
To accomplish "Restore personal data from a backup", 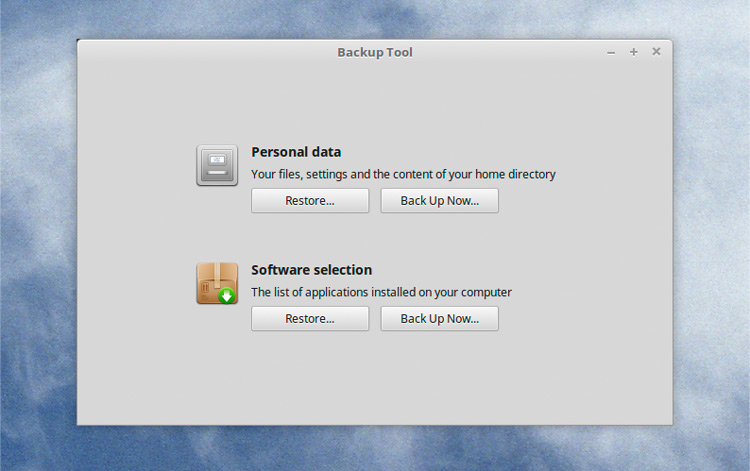I will pyautogui.click(x=310, y=201).
